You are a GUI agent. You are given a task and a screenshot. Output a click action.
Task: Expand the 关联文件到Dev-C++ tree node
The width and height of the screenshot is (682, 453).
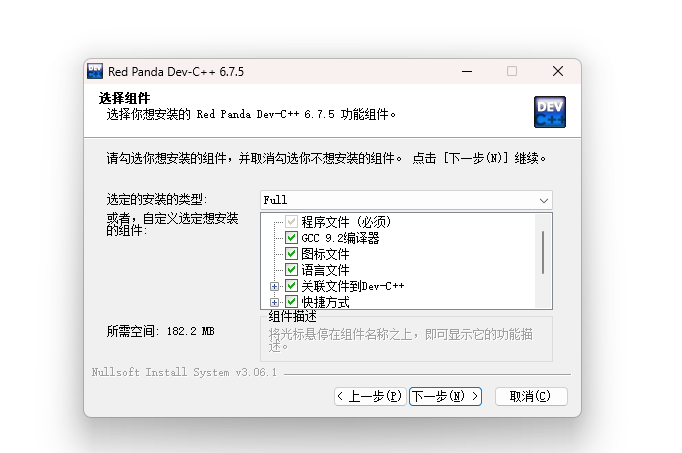(x=274, y=286)
